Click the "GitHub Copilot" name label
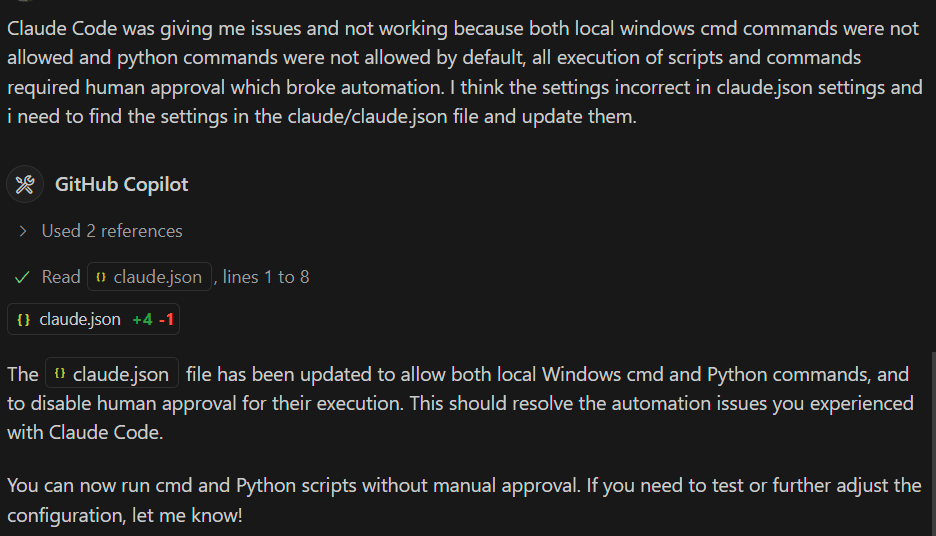Viewport: 936px width, 536px height. pyautogui.click(x=122, y=184)
